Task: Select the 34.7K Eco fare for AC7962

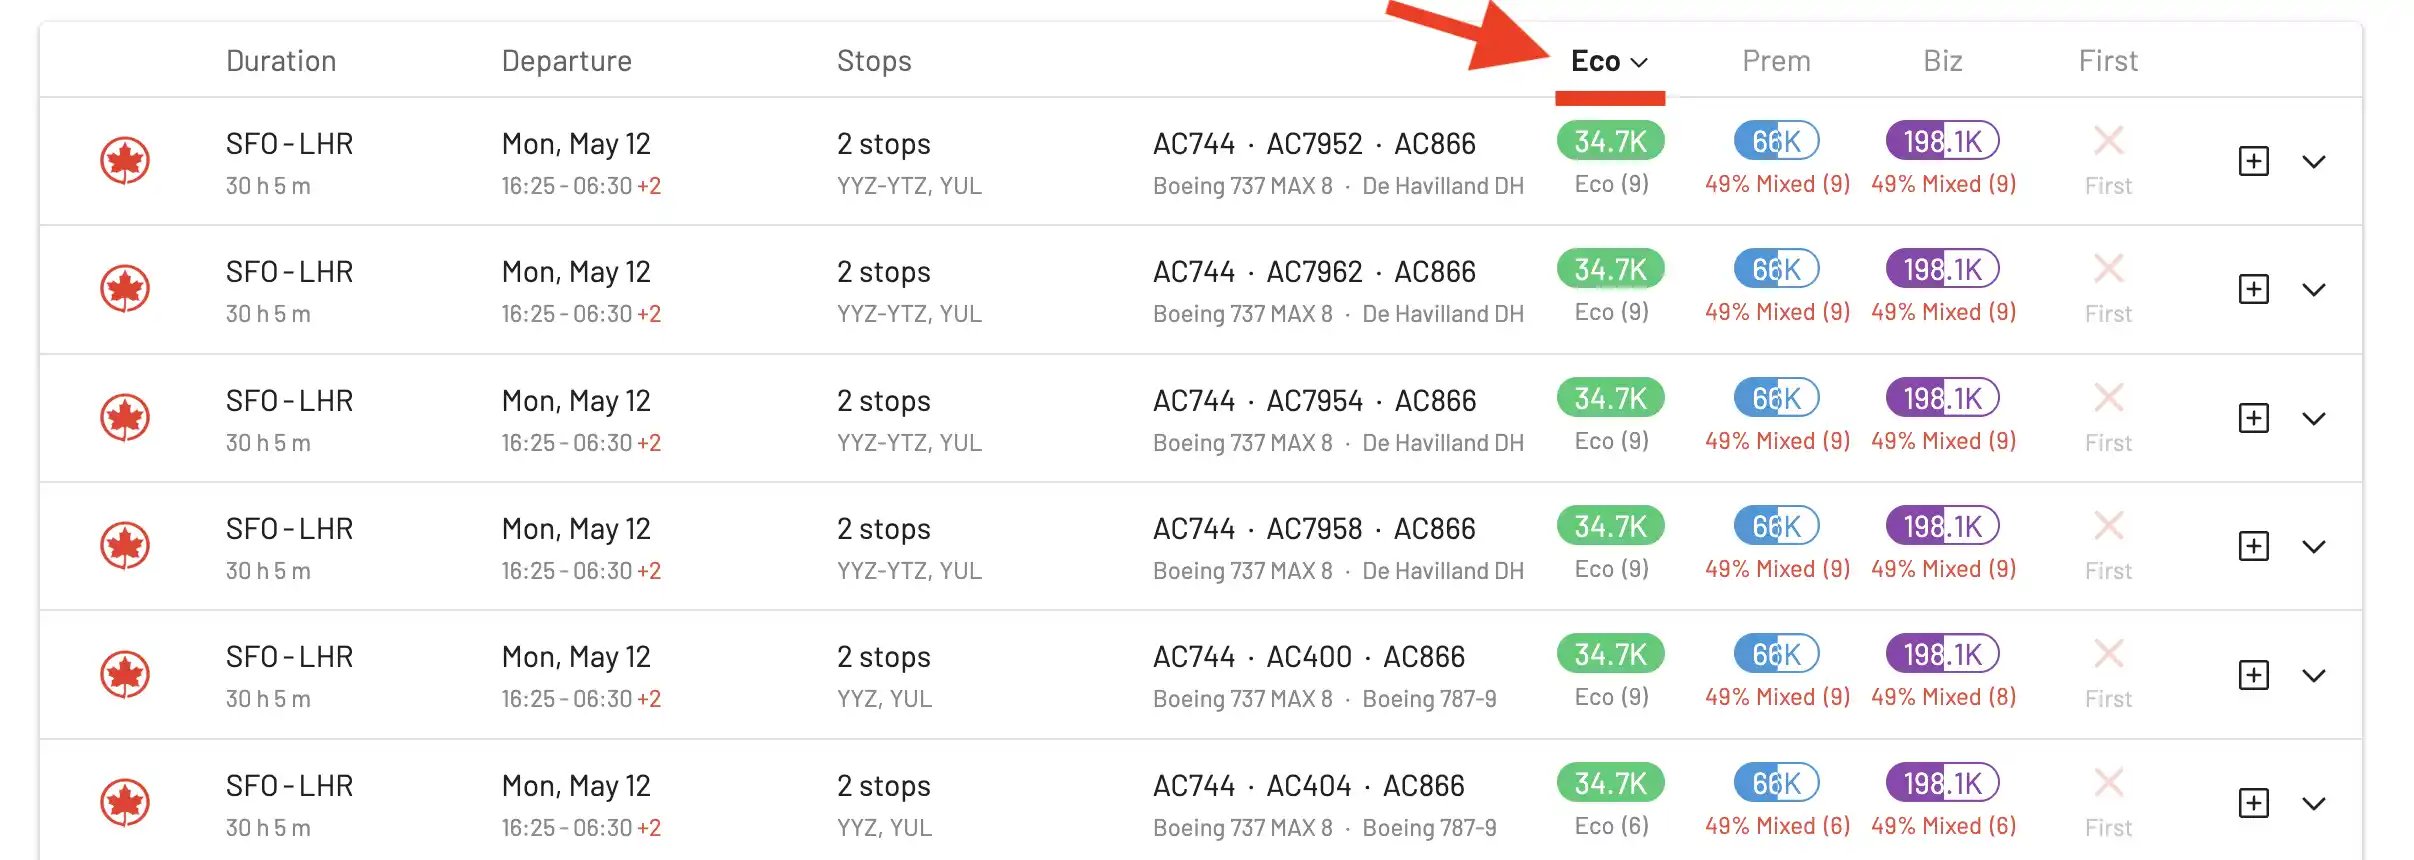Action: [x=1610, y=269]
